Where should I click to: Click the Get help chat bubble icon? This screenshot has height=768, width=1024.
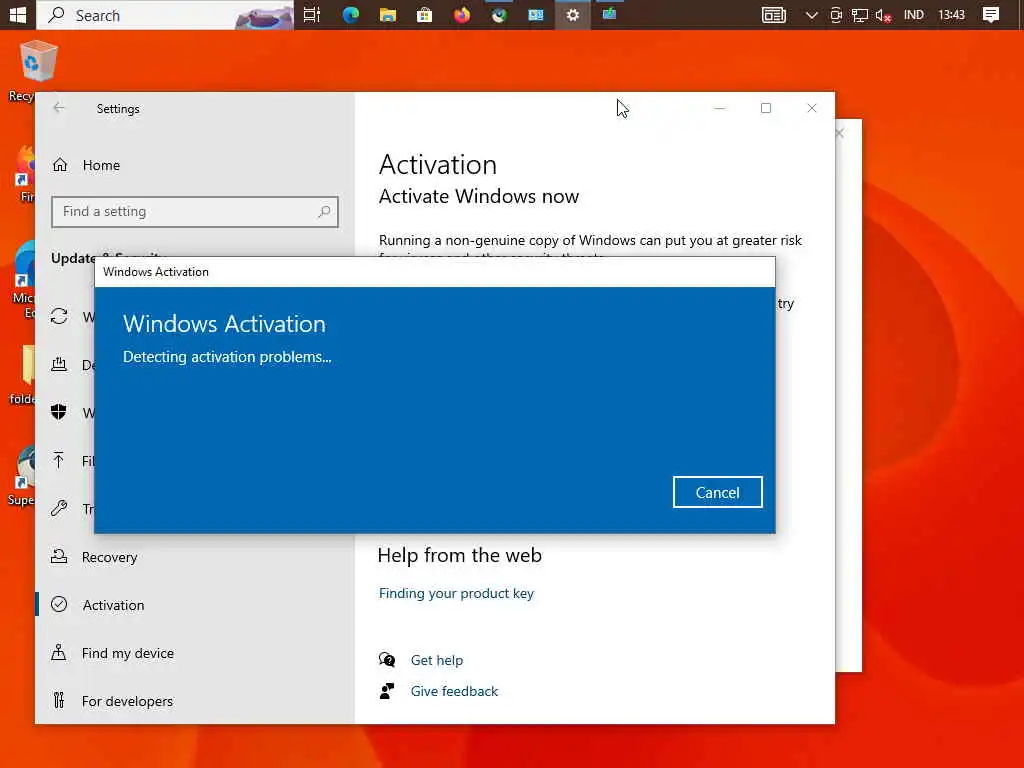click(387, 660)
